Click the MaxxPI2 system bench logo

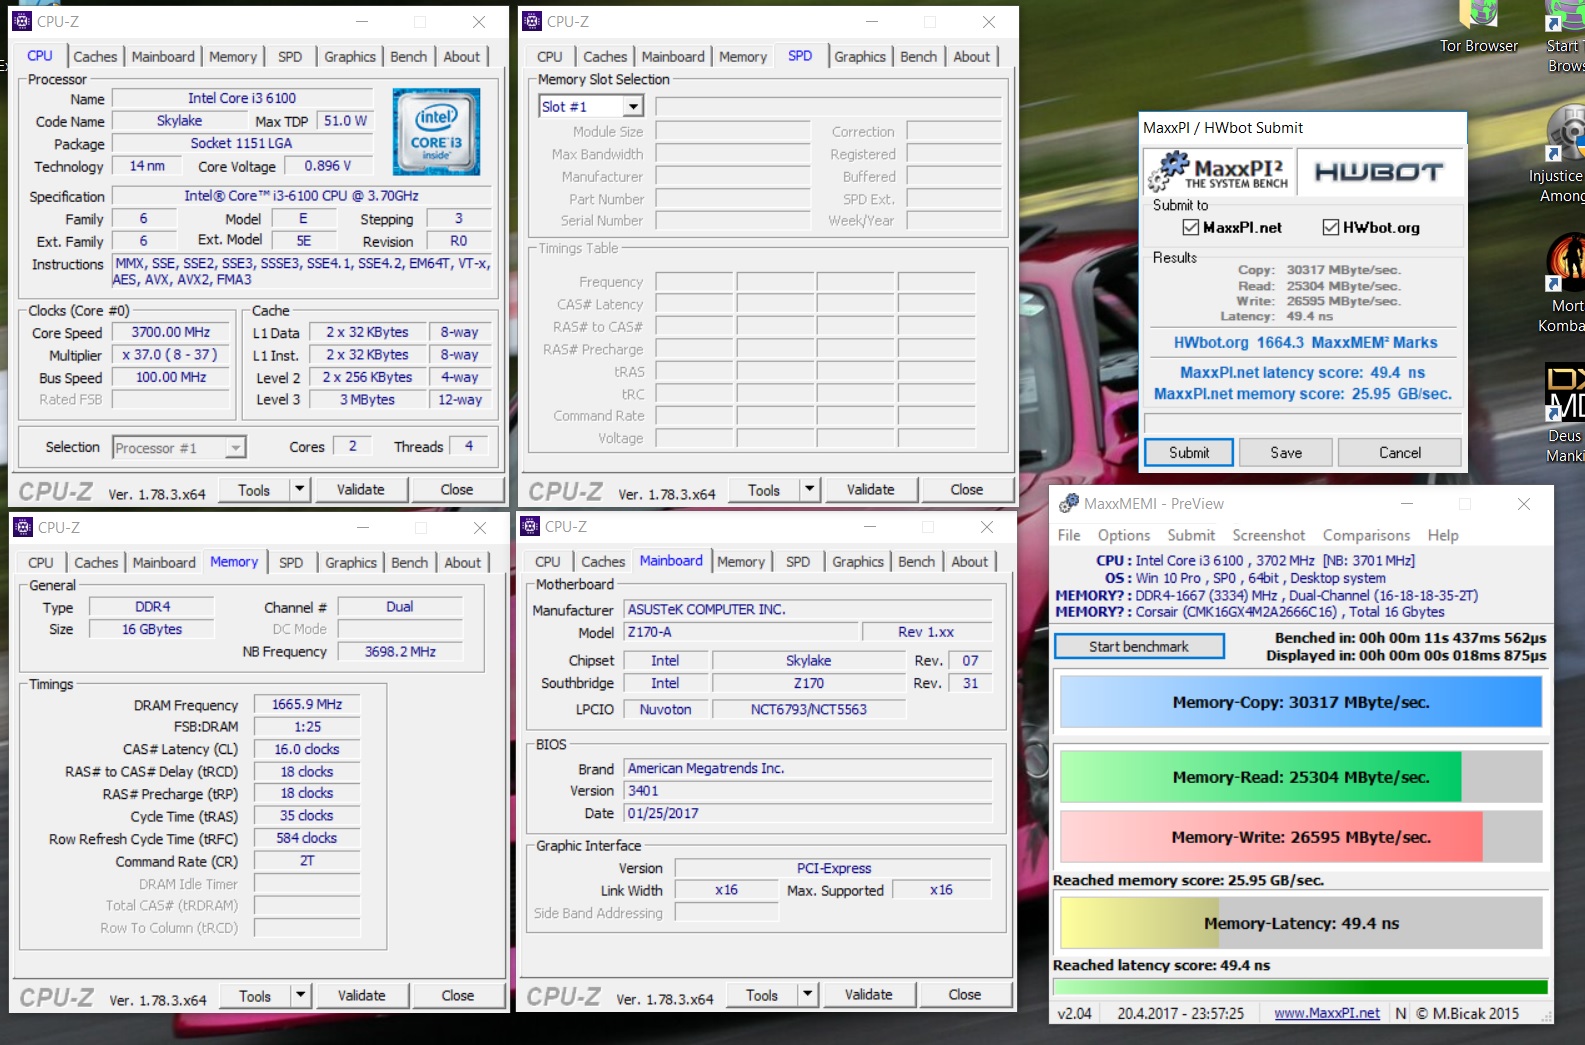1219,171
